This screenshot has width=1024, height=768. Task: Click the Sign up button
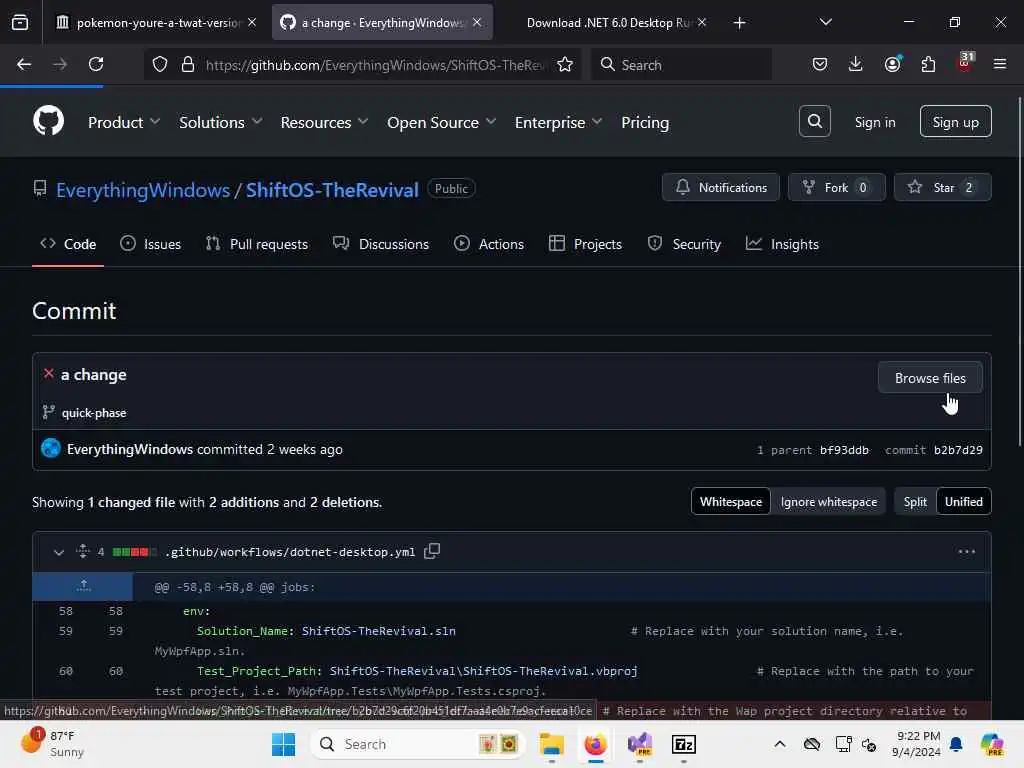(x=955, y=121)
